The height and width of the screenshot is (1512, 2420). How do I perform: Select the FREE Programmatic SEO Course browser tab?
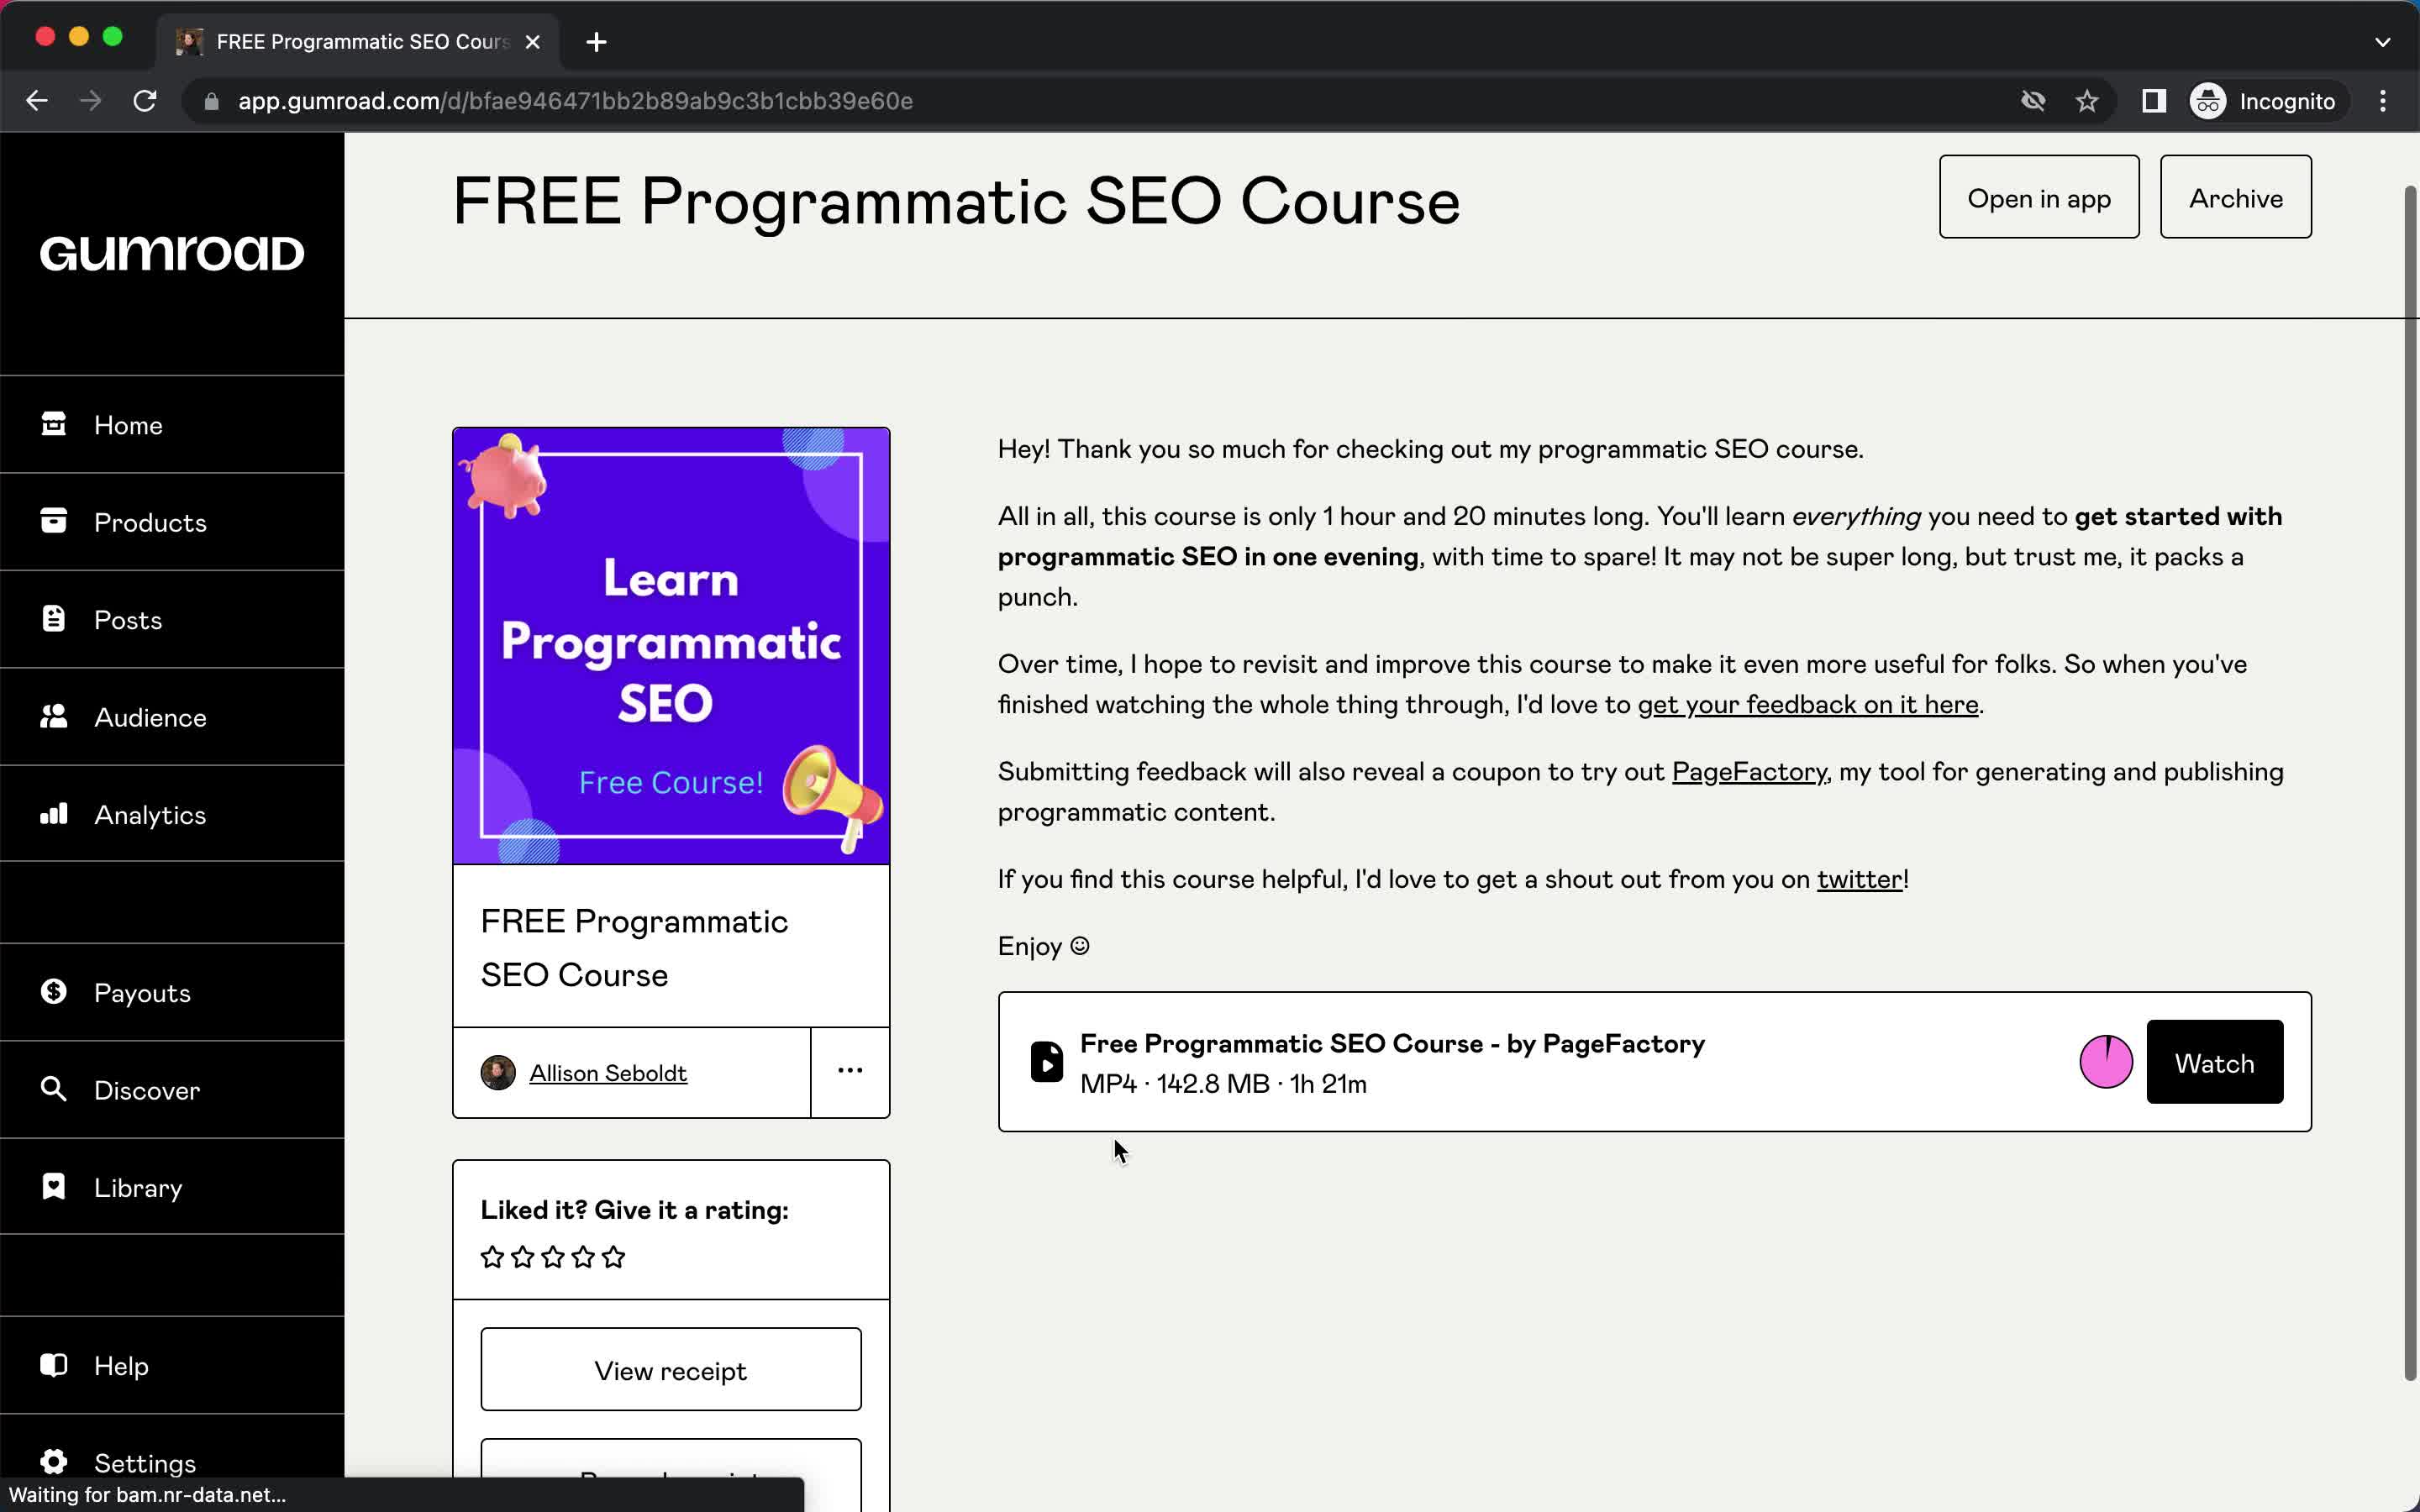(360, 42)
